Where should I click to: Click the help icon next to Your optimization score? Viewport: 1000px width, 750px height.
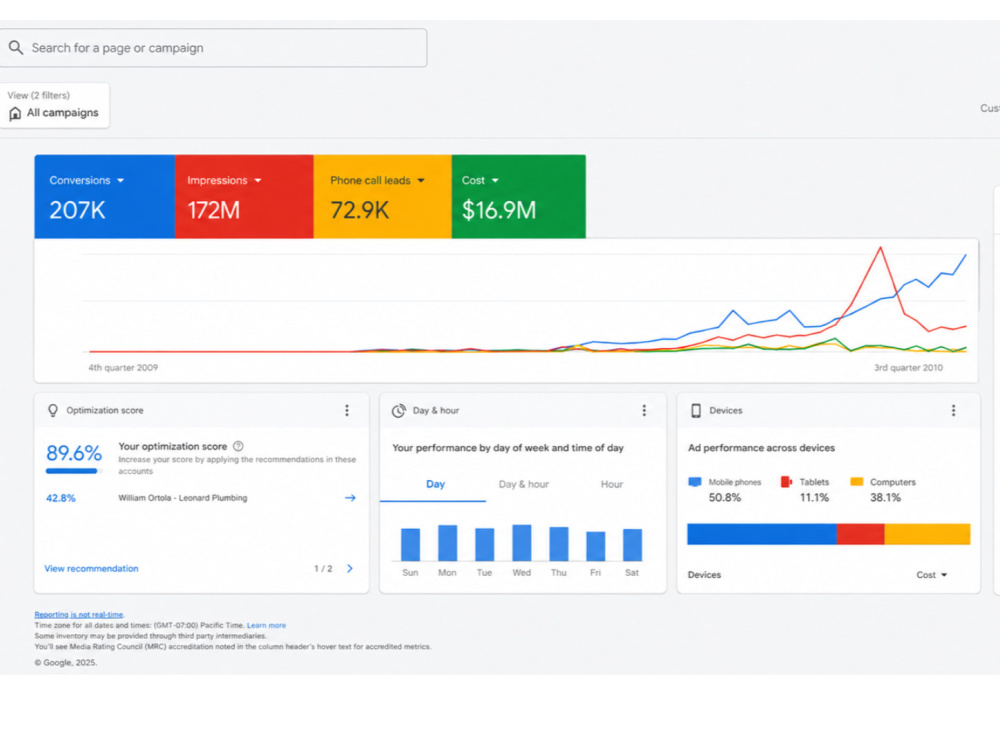click(x=238, y=446)
